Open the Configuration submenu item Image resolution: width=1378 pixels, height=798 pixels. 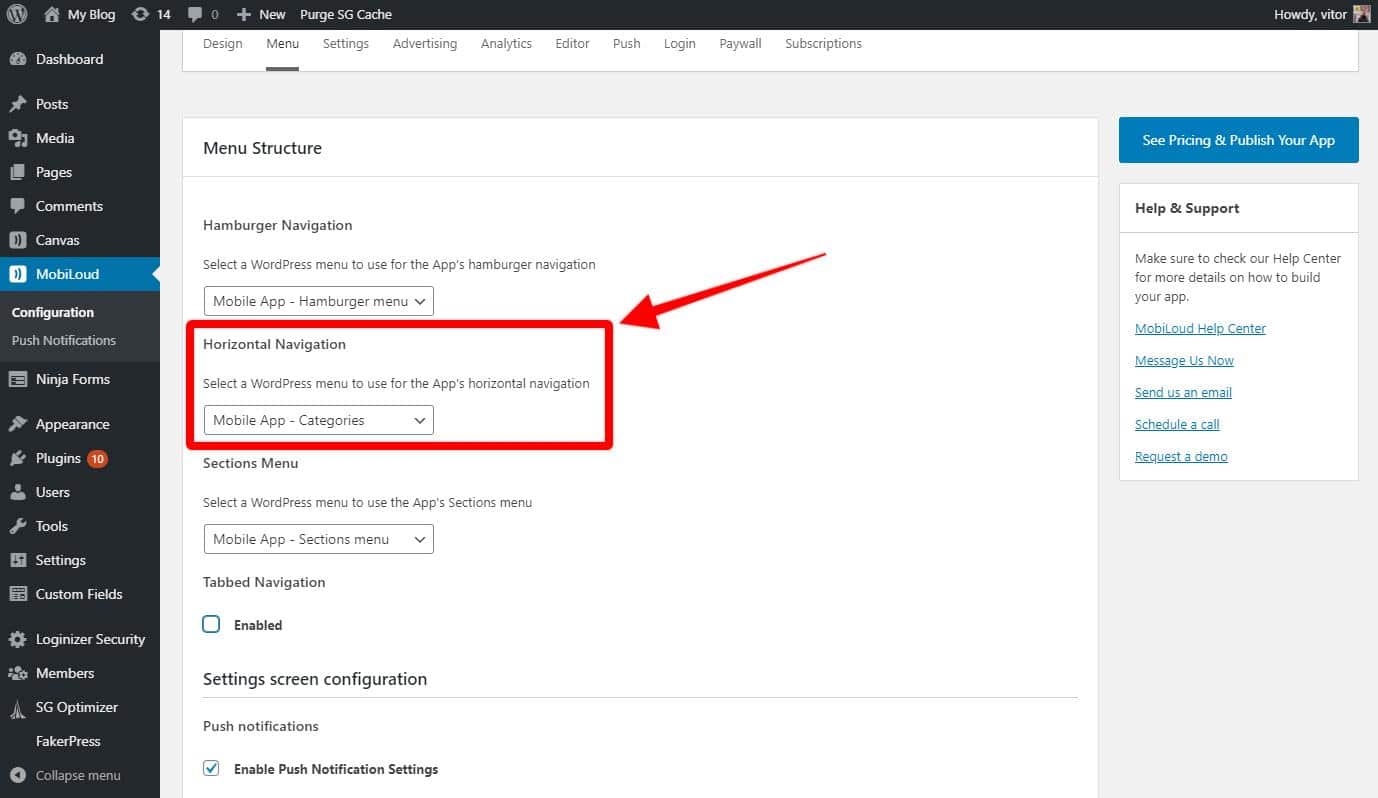53,312
